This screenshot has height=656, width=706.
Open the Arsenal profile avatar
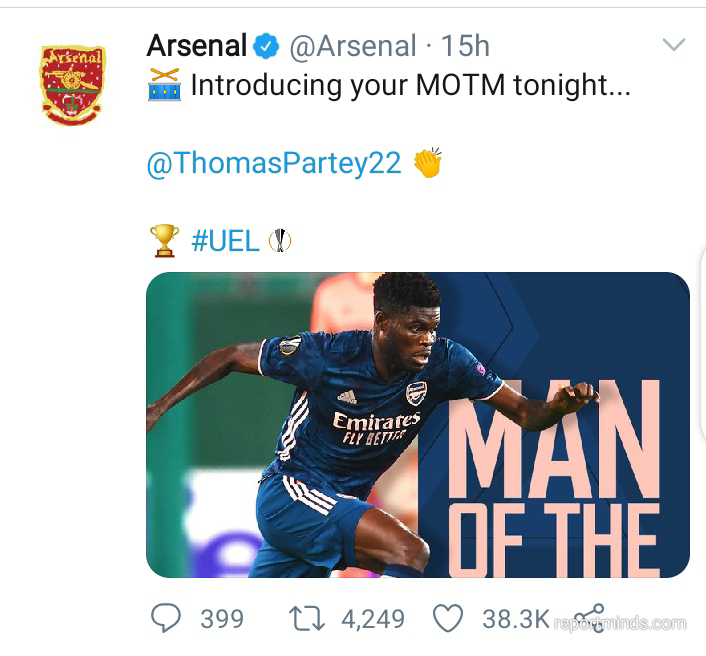tap(71, 82)
